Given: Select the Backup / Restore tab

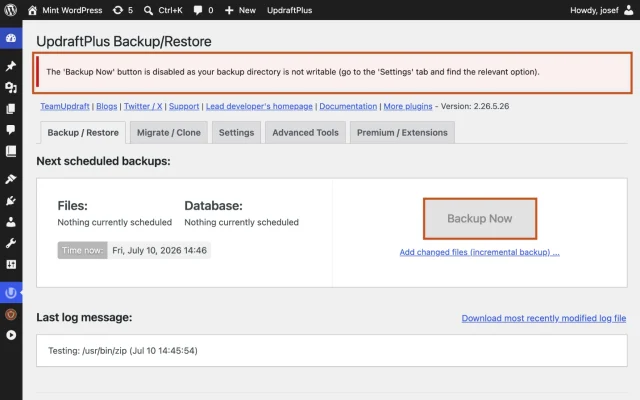Looking at the screenshot, I should [83, 133].
